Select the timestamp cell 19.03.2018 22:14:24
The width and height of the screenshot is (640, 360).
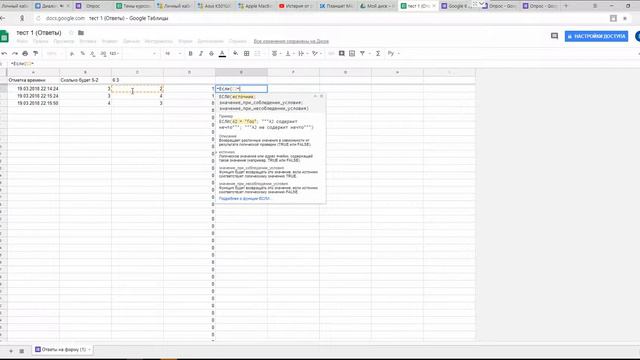tap(33, 89)
